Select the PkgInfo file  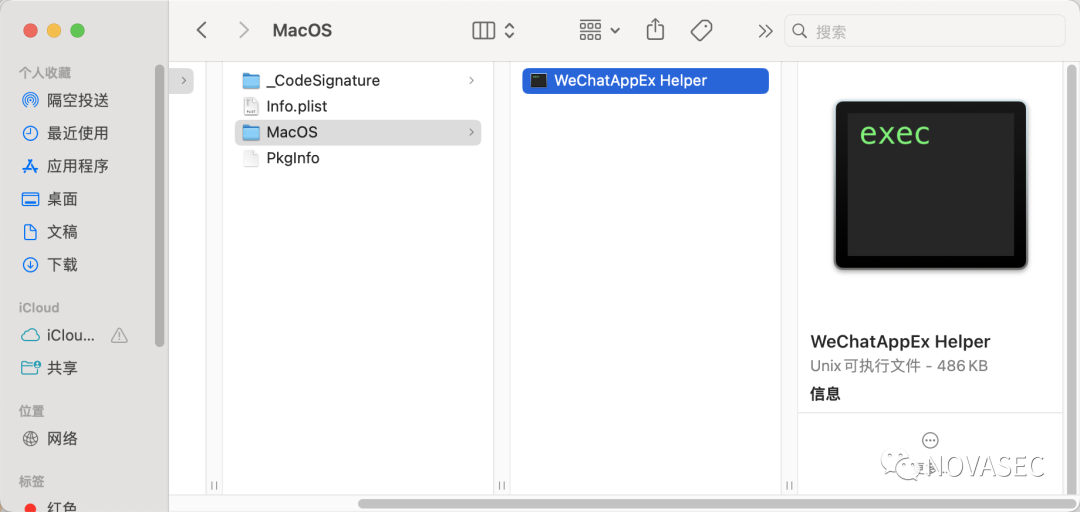[x=357, y=158]
